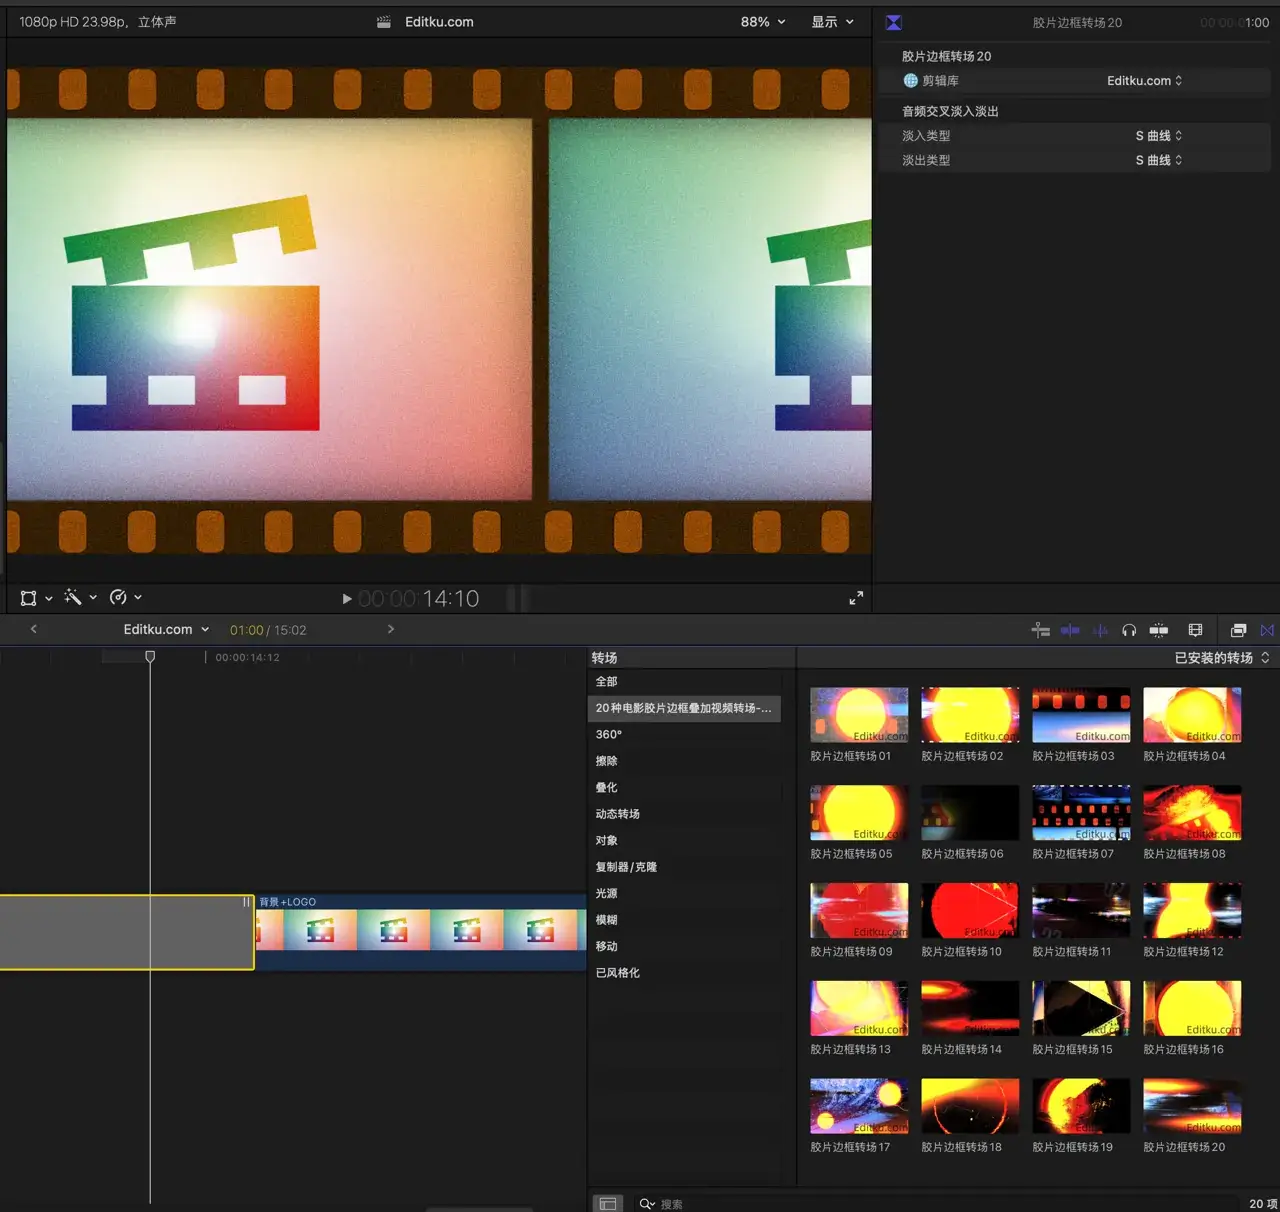The height and width of the screenshot is (1212, 1280).
Task: Open the Transform tool in the viewer
Action: (29, 598)
